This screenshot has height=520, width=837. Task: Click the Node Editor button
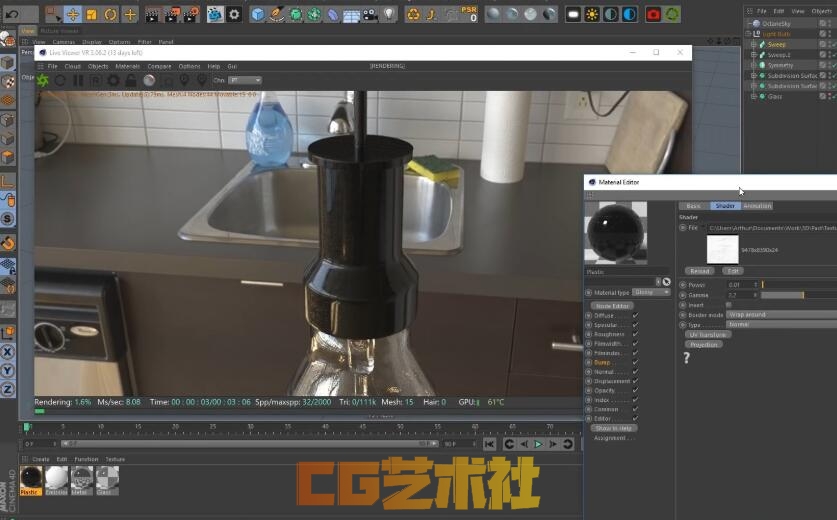(x=612, y=306)
